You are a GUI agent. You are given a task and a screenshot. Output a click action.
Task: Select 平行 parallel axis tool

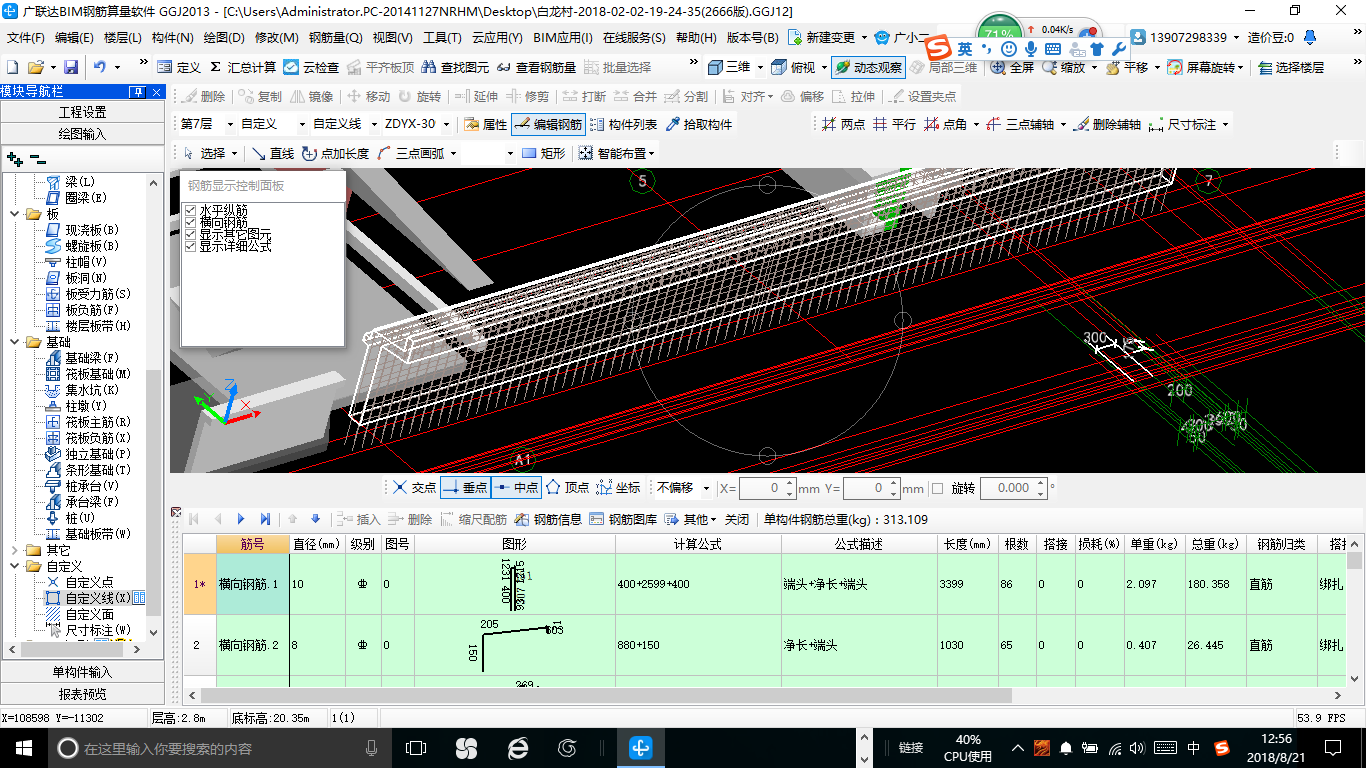click(x=893, y=124)
